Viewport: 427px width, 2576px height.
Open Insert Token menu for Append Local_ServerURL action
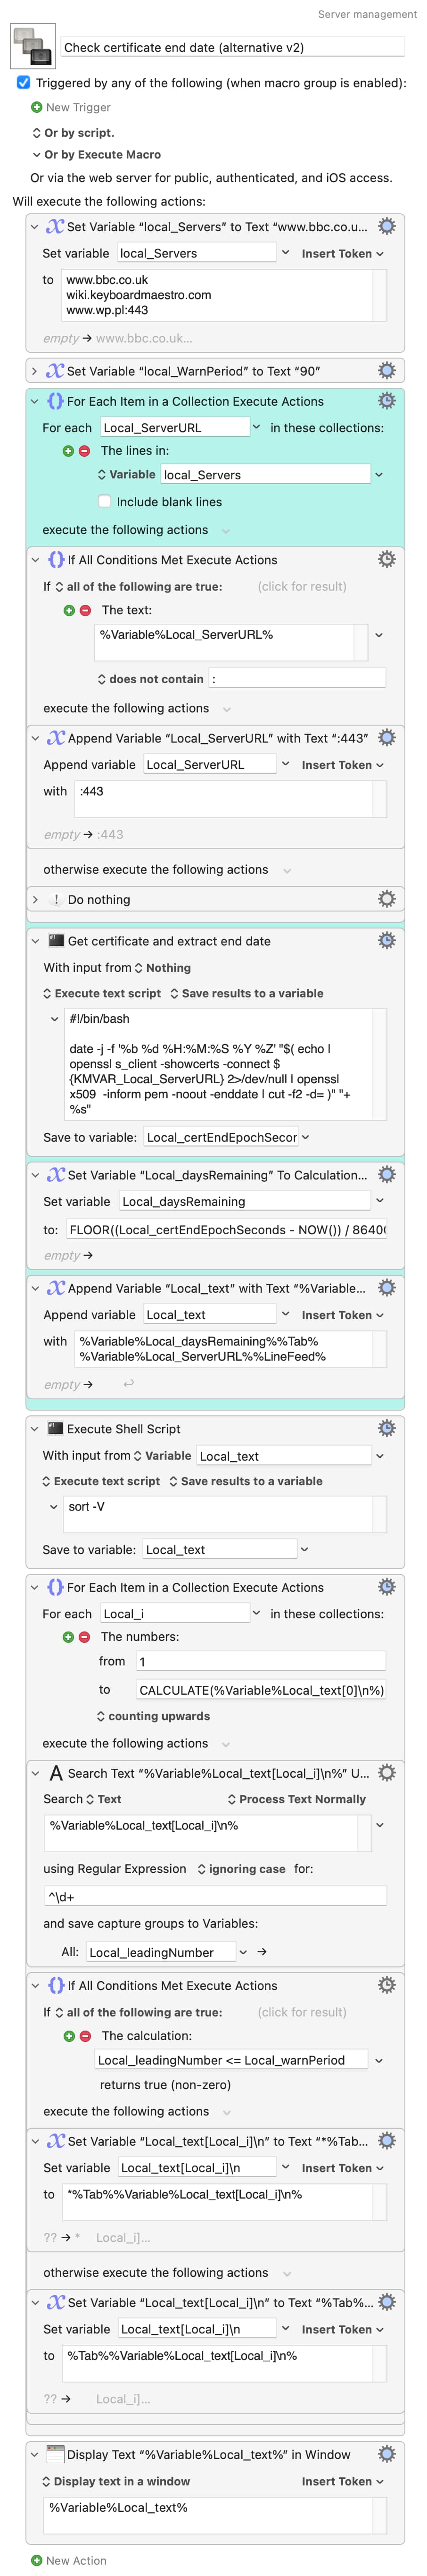click(x=343, y=765)
